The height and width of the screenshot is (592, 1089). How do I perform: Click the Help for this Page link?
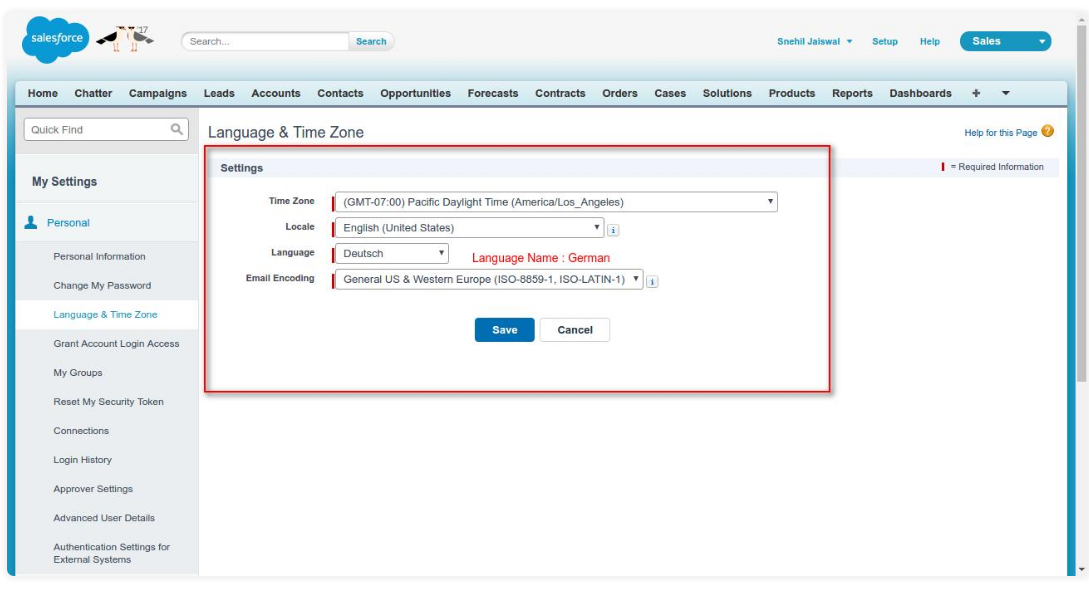(1000, 133)
